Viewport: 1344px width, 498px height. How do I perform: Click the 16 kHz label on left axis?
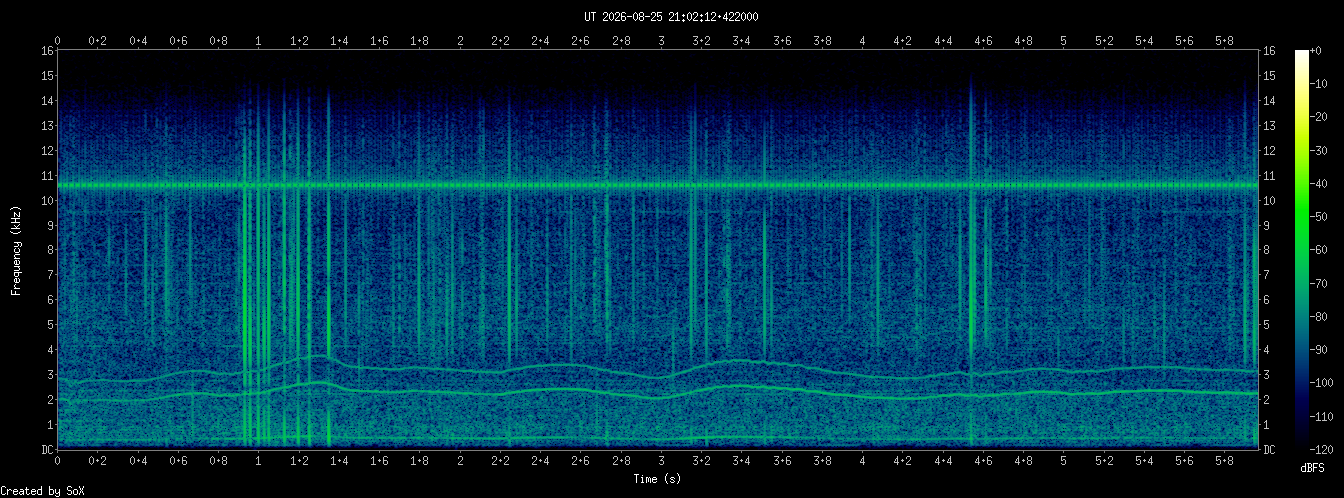point(47,50)
